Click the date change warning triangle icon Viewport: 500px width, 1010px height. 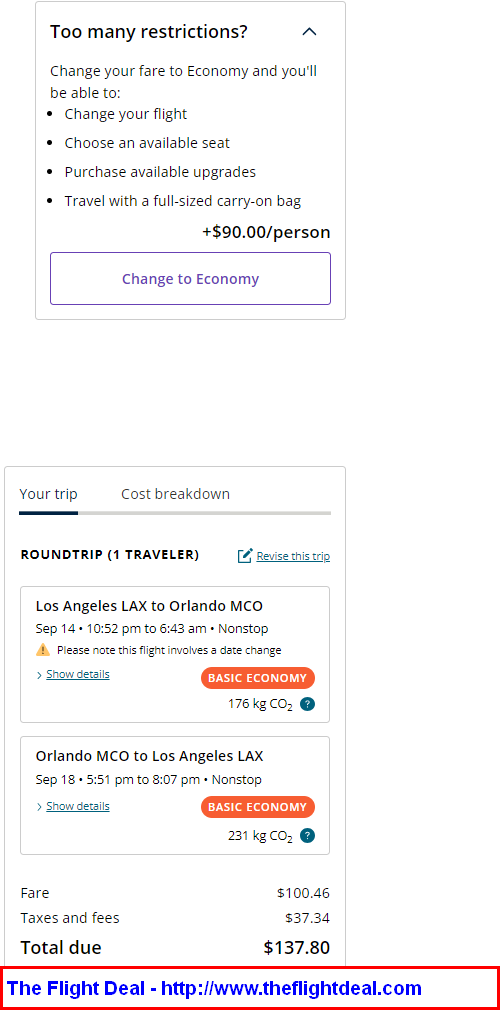(43, 650)
